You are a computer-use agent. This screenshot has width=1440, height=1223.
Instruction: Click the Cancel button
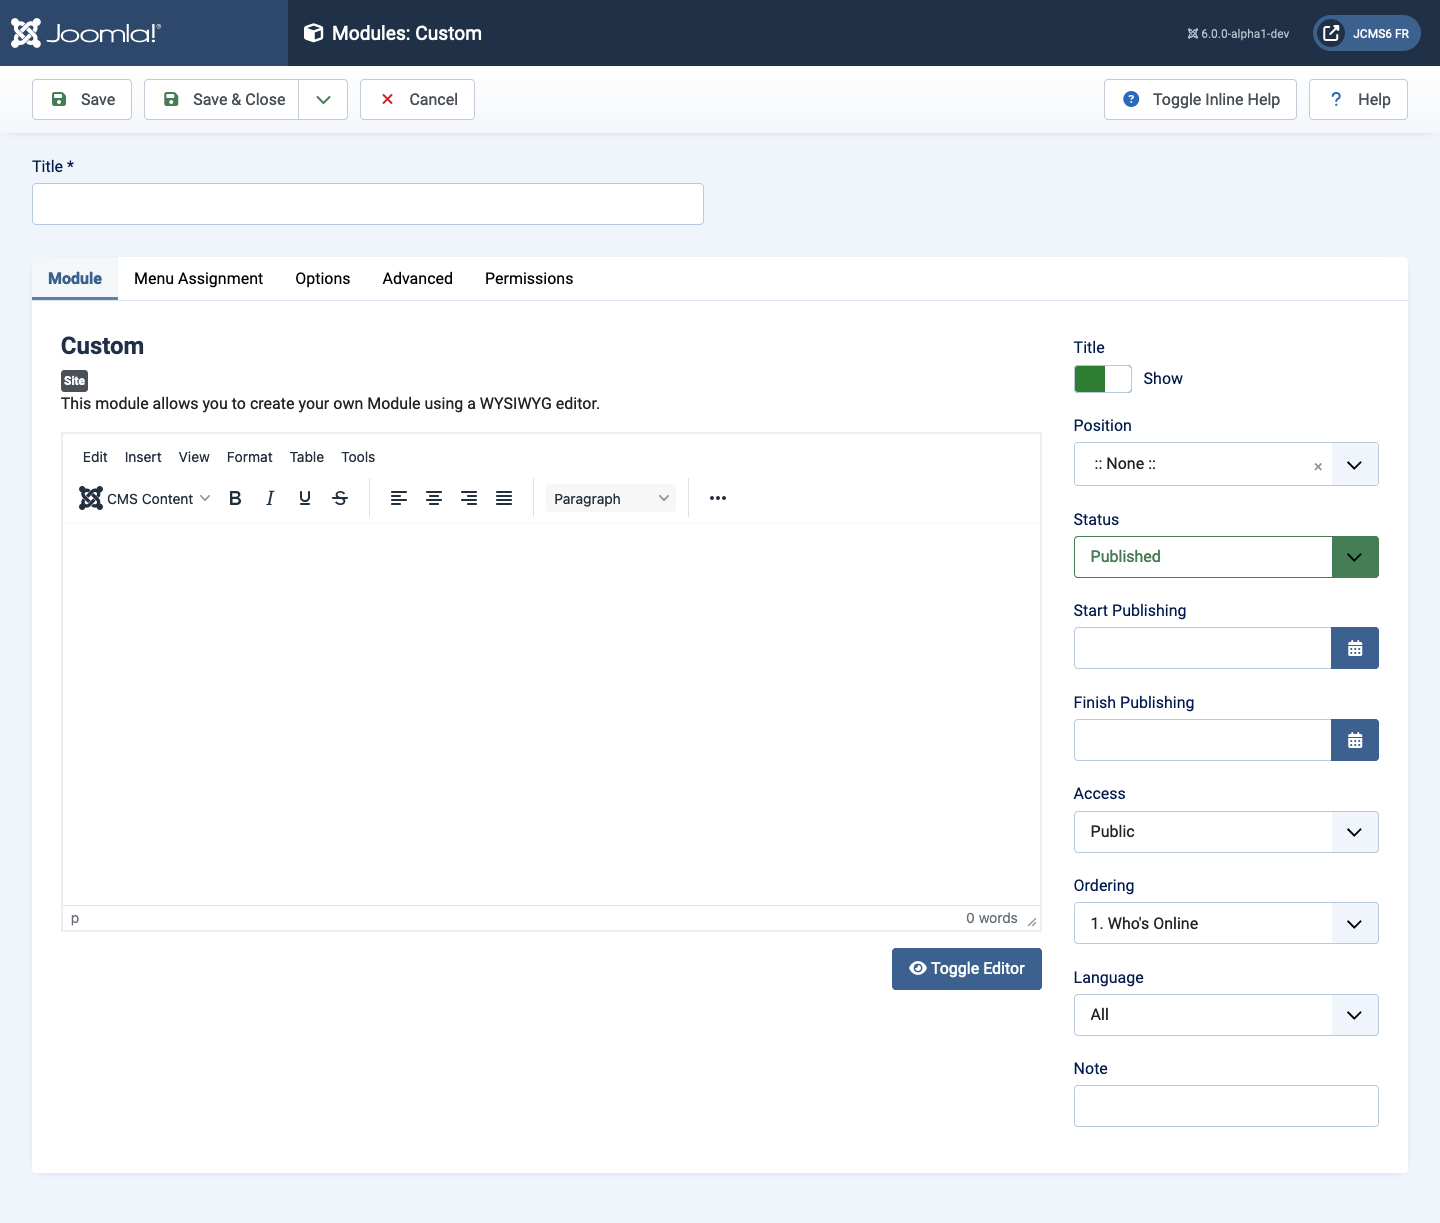point(417,99)
